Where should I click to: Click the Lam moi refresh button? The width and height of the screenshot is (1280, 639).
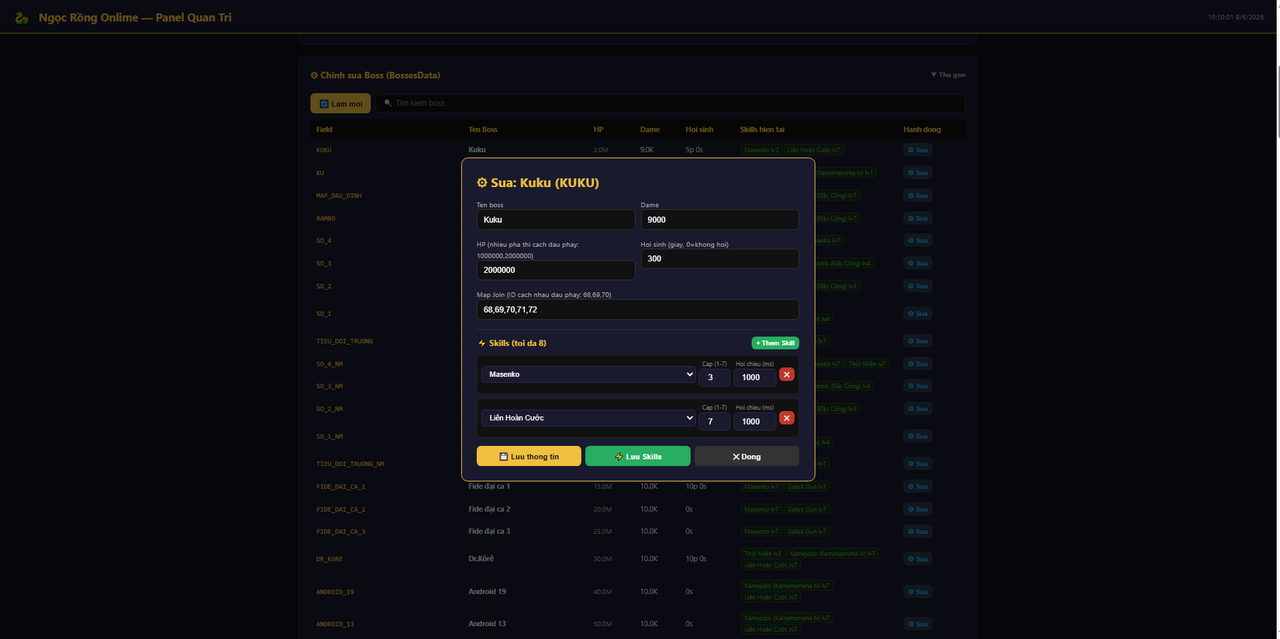[340, 103]
